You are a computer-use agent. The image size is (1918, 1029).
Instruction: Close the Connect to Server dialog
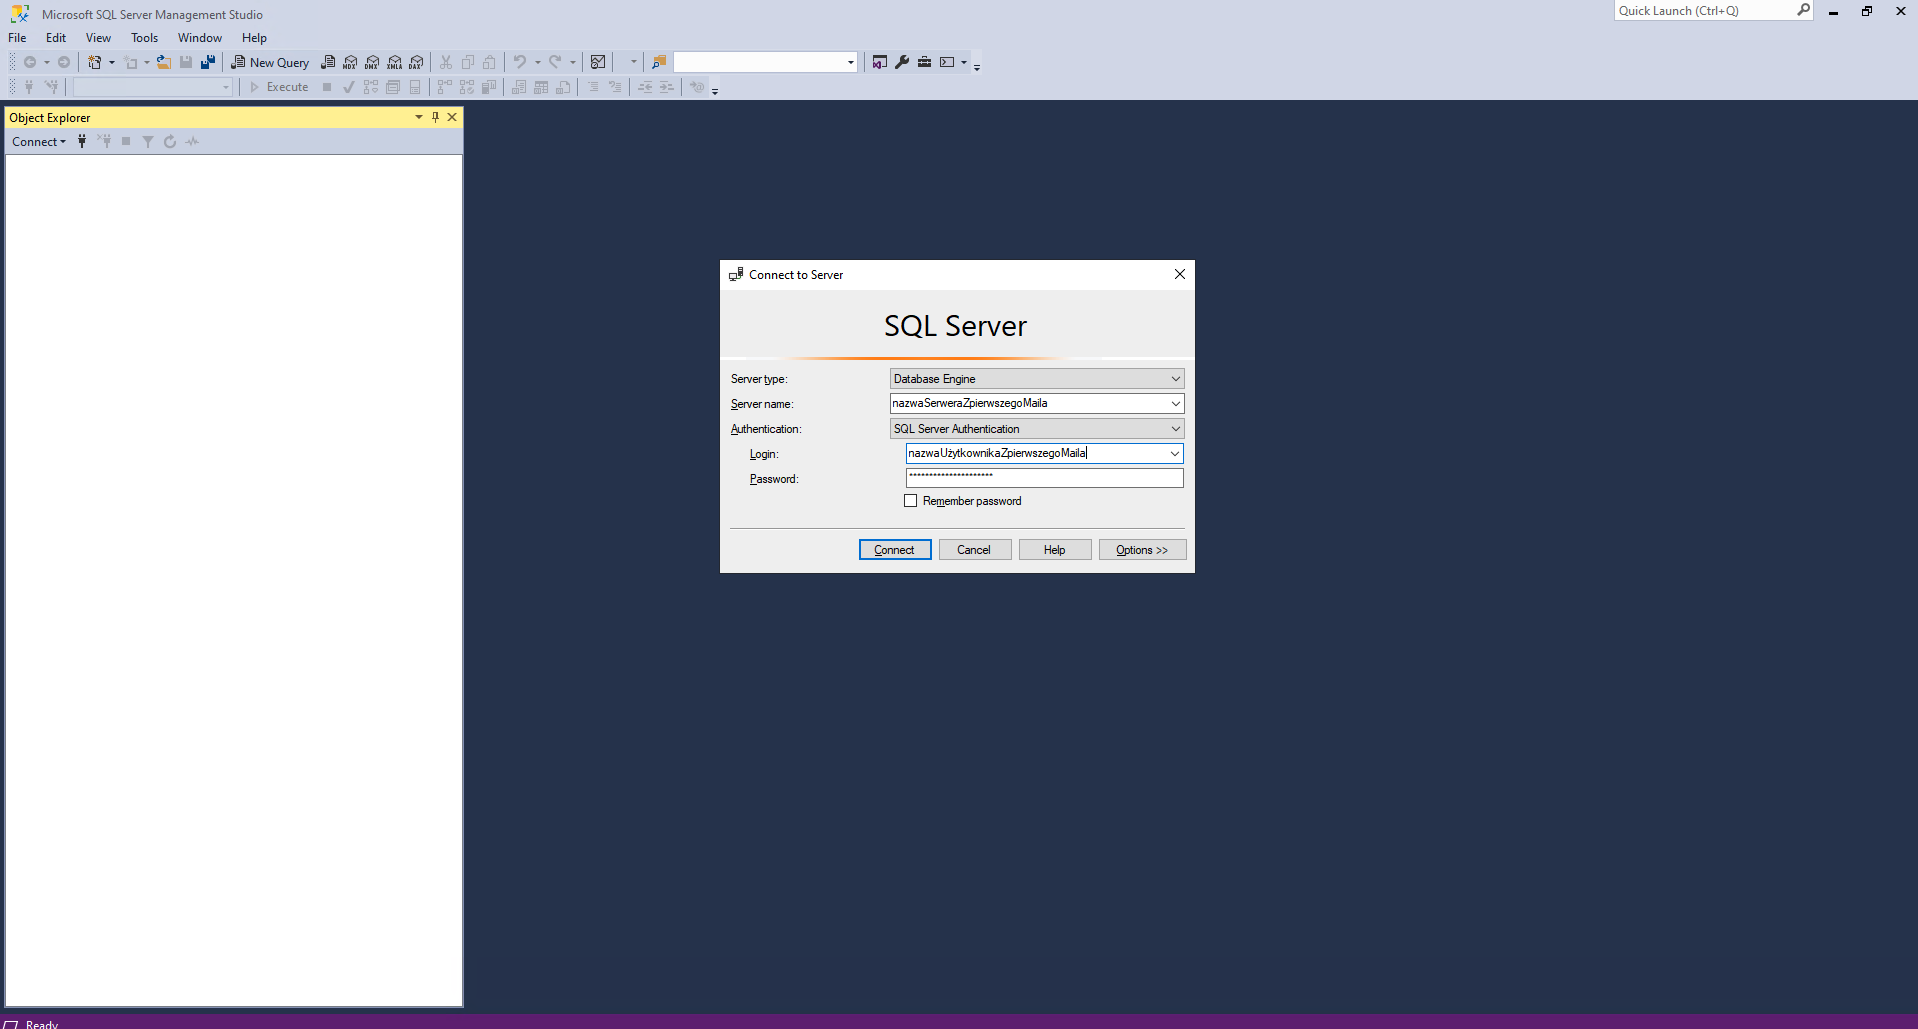click(x=1180, y=274)
